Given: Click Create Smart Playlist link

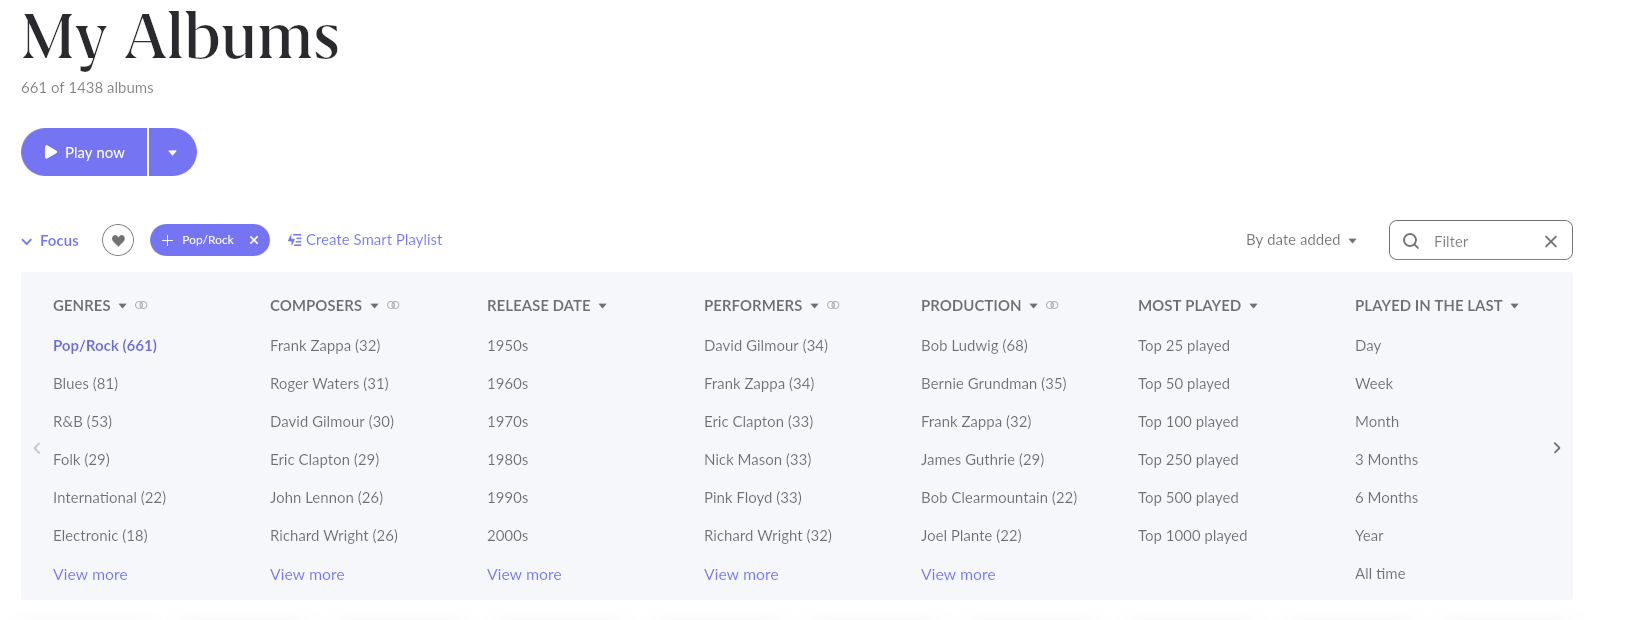Looking at the screenshot, I should point(365,240).
